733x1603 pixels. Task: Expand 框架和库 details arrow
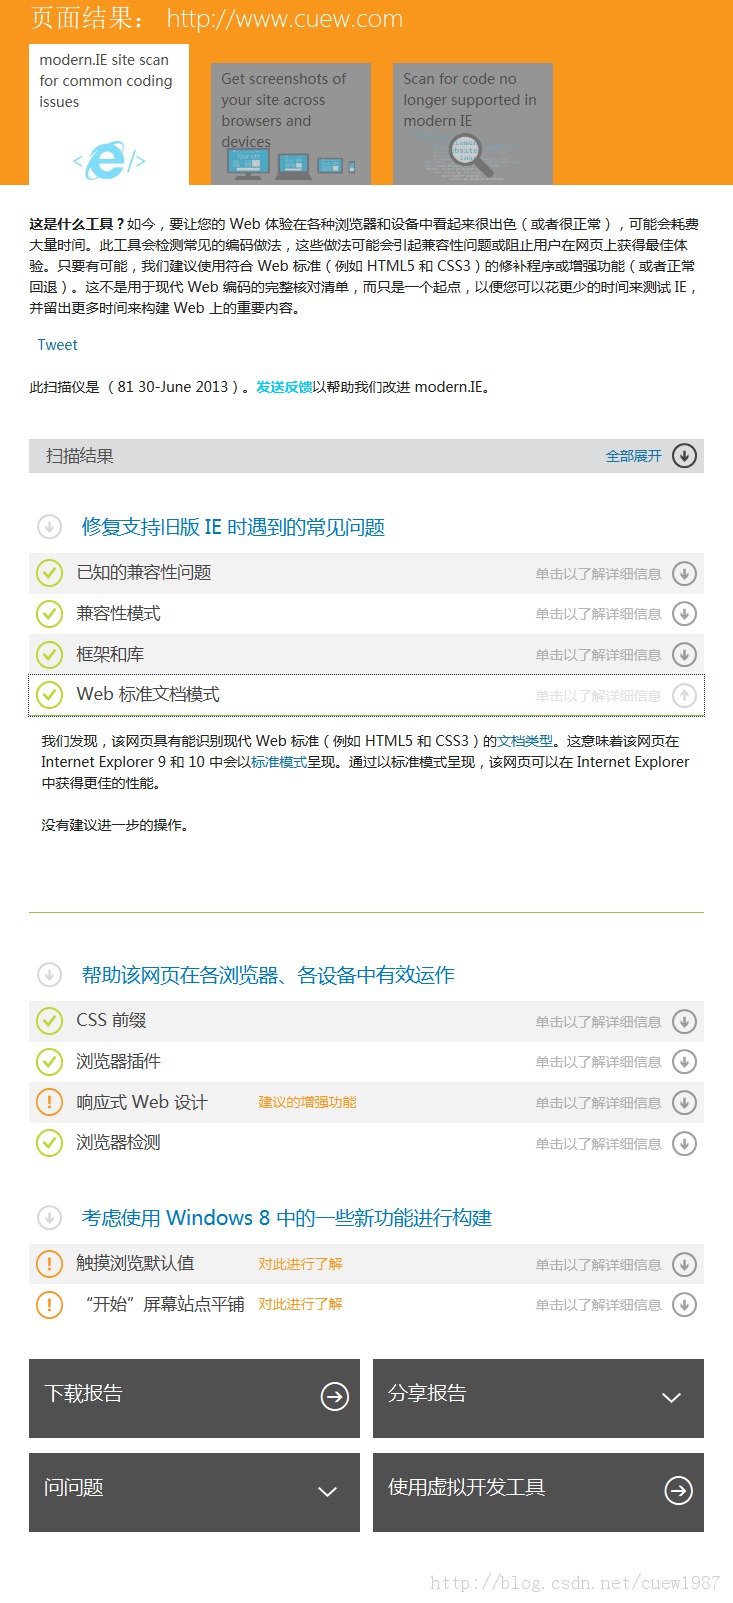684,655
